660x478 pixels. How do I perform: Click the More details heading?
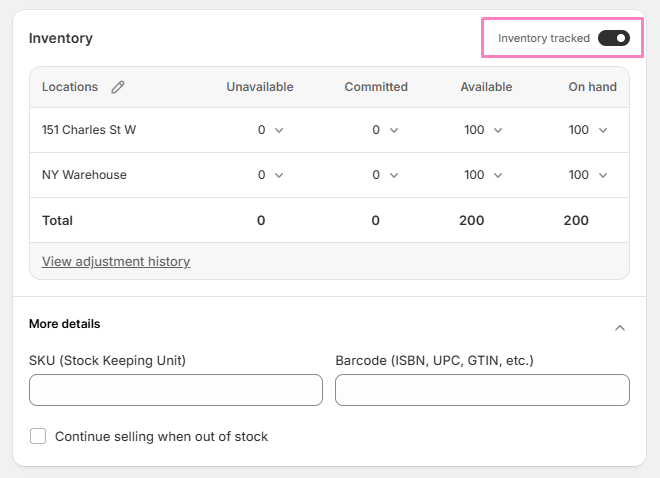coord(65,324)
